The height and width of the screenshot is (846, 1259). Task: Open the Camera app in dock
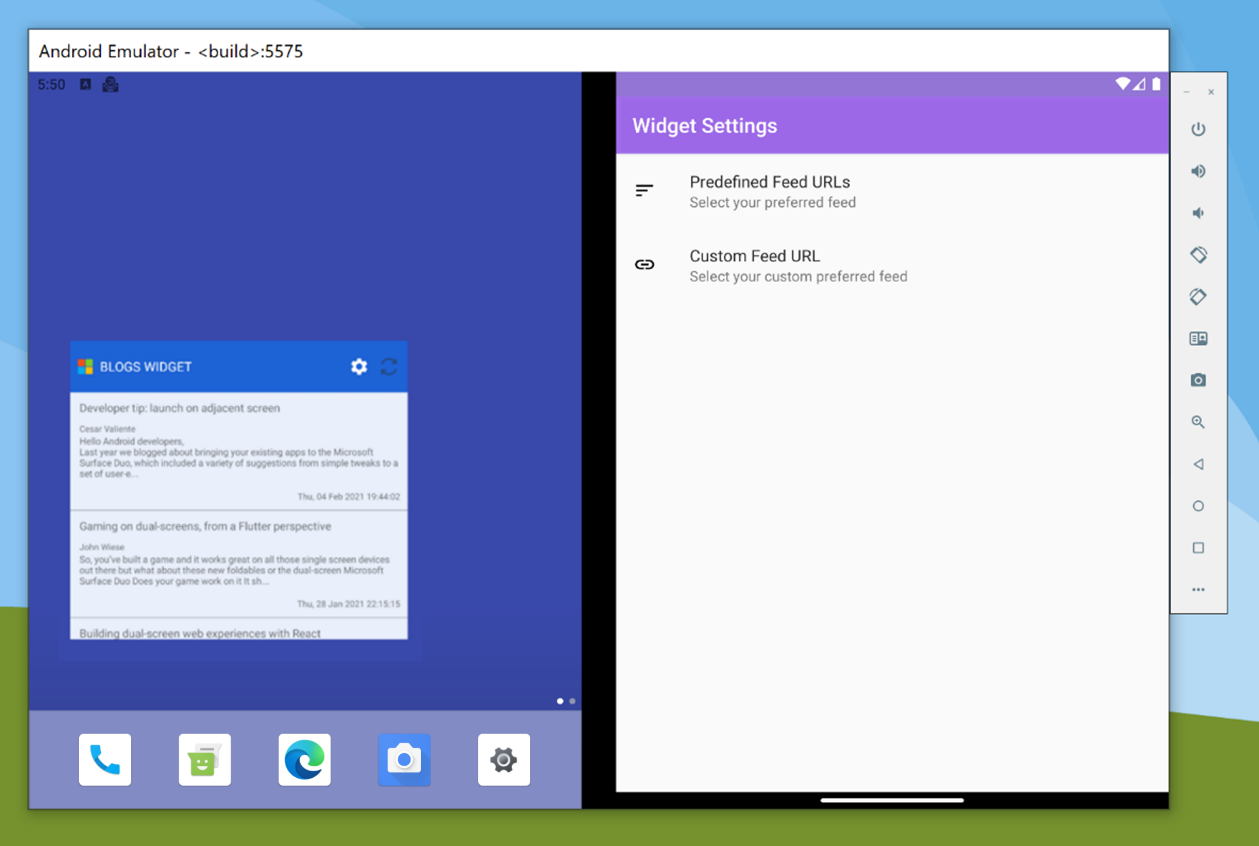pos(404,760)
